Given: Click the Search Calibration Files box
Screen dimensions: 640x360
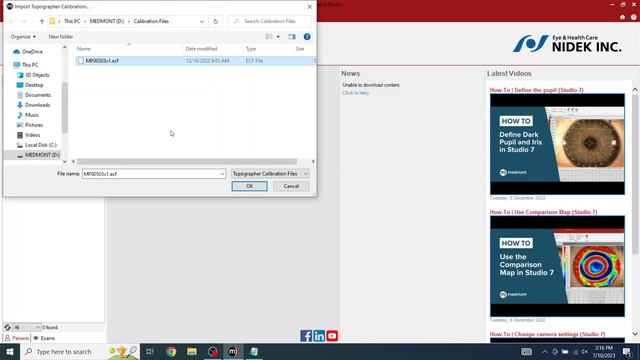Looking at the screenshot, I should point(269,21).
